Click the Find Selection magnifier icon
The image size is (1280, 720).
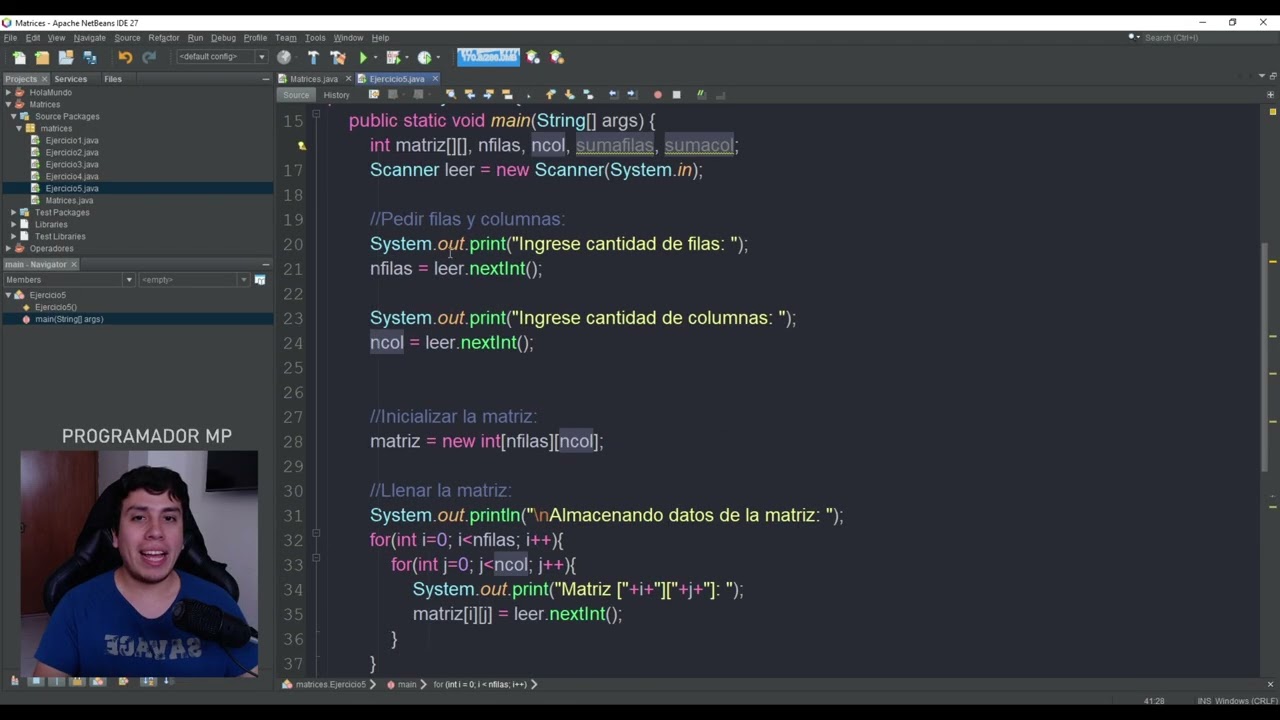point(451,95)
